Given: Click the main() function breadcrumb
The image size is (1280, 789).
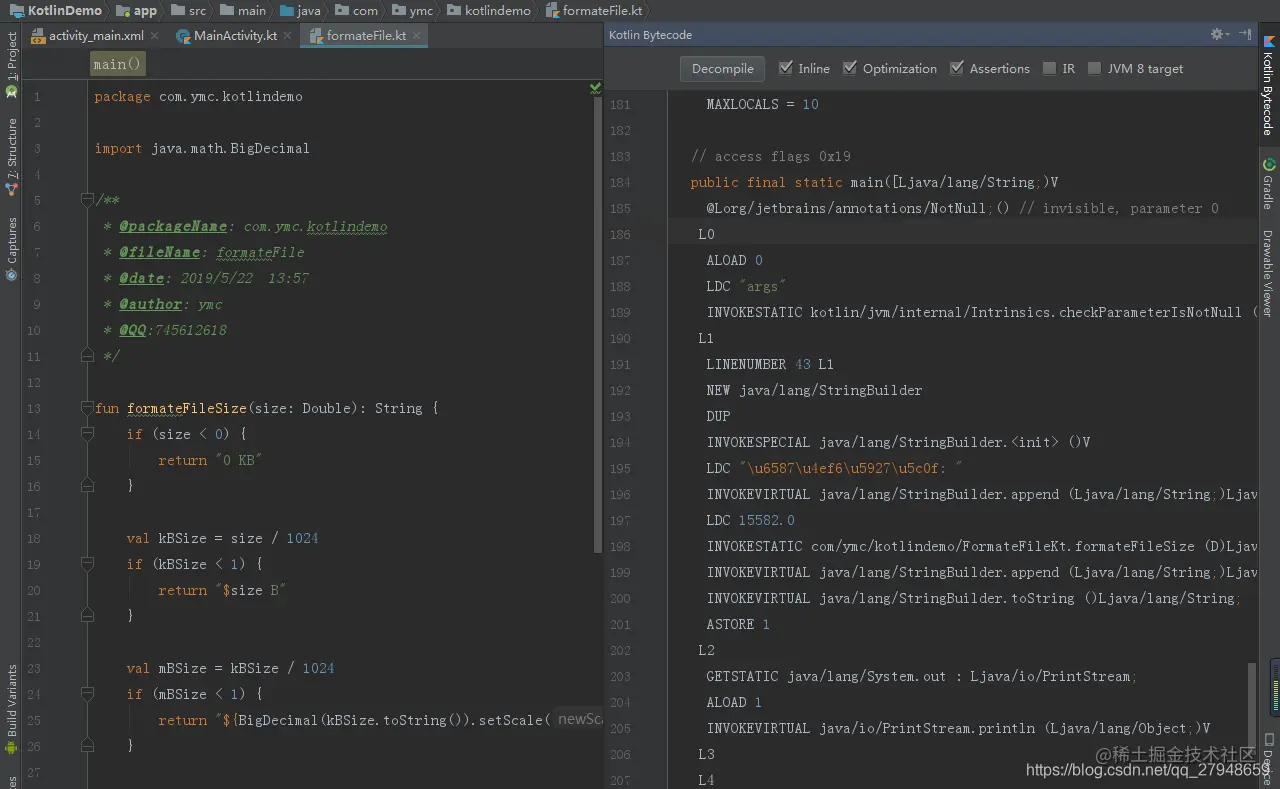Looking at the screenshot, I should pos(118,64).
